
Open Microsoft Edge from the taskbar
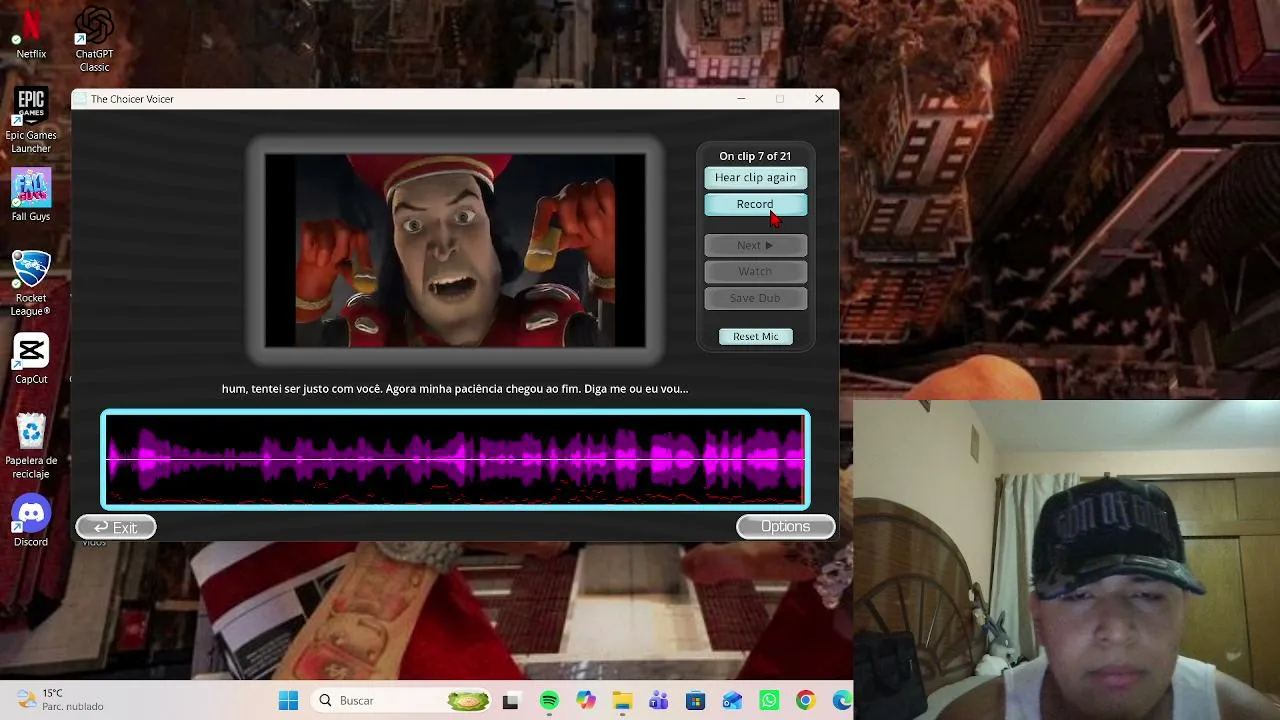pos(842,701)
